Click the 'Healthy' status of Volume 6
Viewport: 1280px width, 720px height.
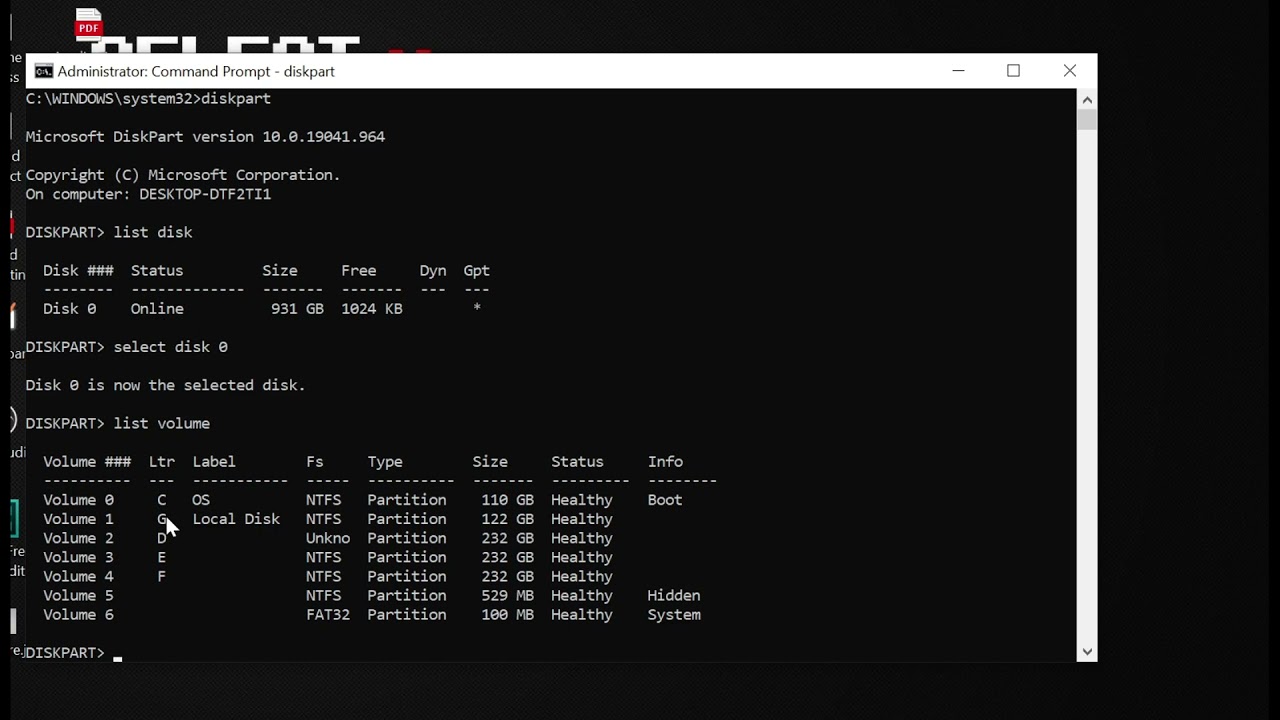pyautogui.click(x=582, y=615)
